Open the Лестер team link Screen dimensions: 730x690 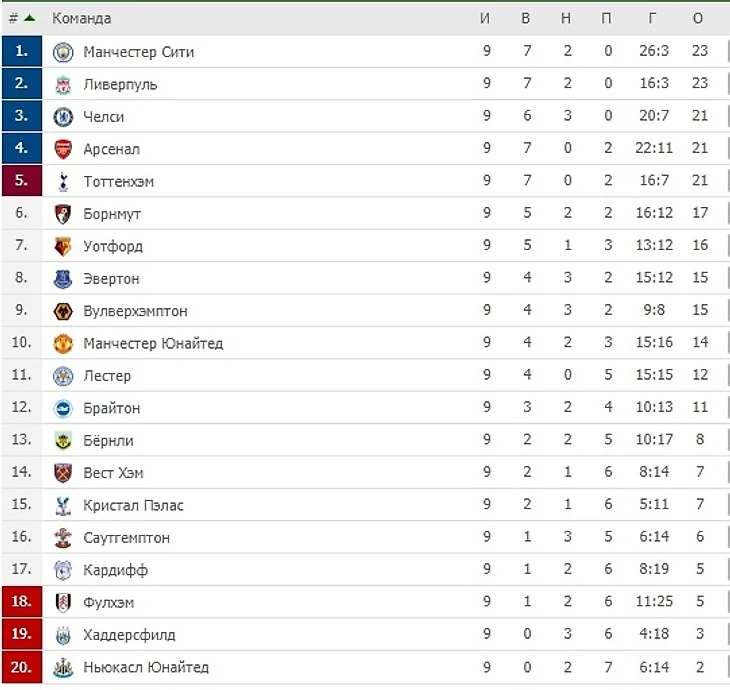point(107,376)
